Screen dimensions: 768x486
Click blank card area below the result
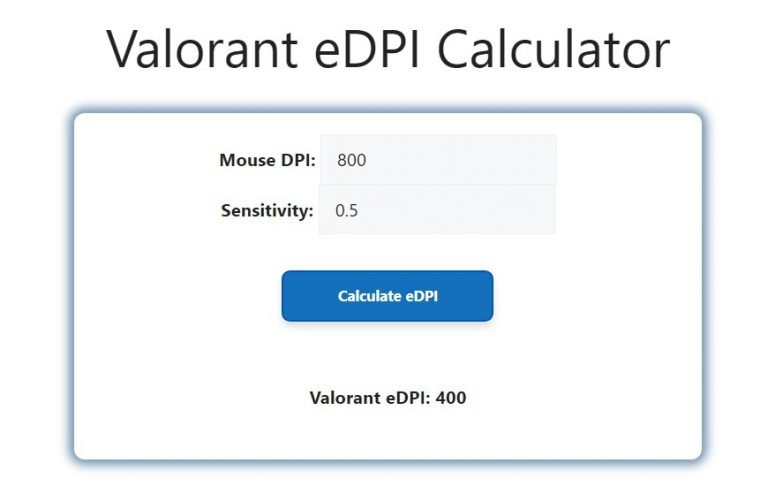pyautogui.click(x=387, y=436)
